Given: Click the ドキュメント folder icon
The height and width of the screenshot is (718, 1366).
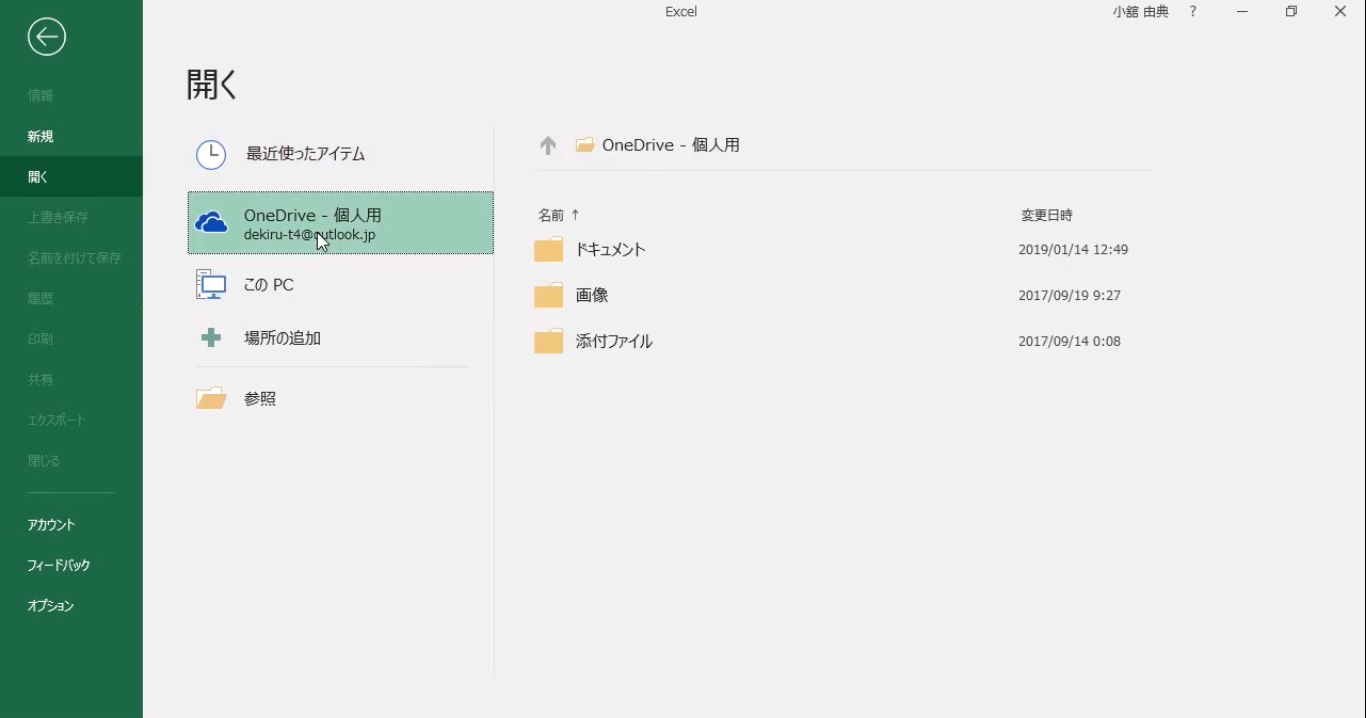Looking at the screenshot, I should [549, 249].
